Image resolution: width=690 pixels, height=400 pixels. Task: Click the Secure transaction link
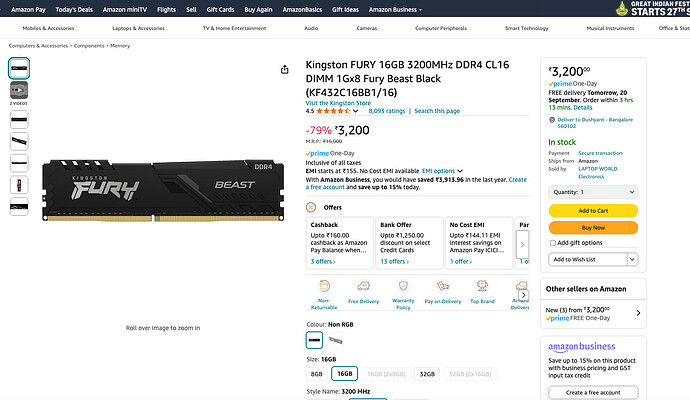pos(600,153)
